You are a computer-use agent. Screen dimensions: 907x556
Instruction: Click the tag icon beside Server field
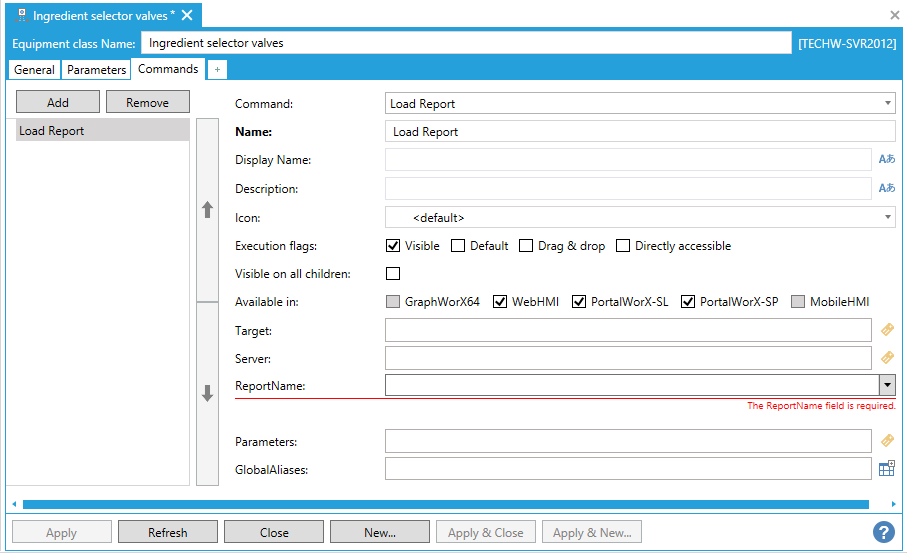(x=886, y=357)
